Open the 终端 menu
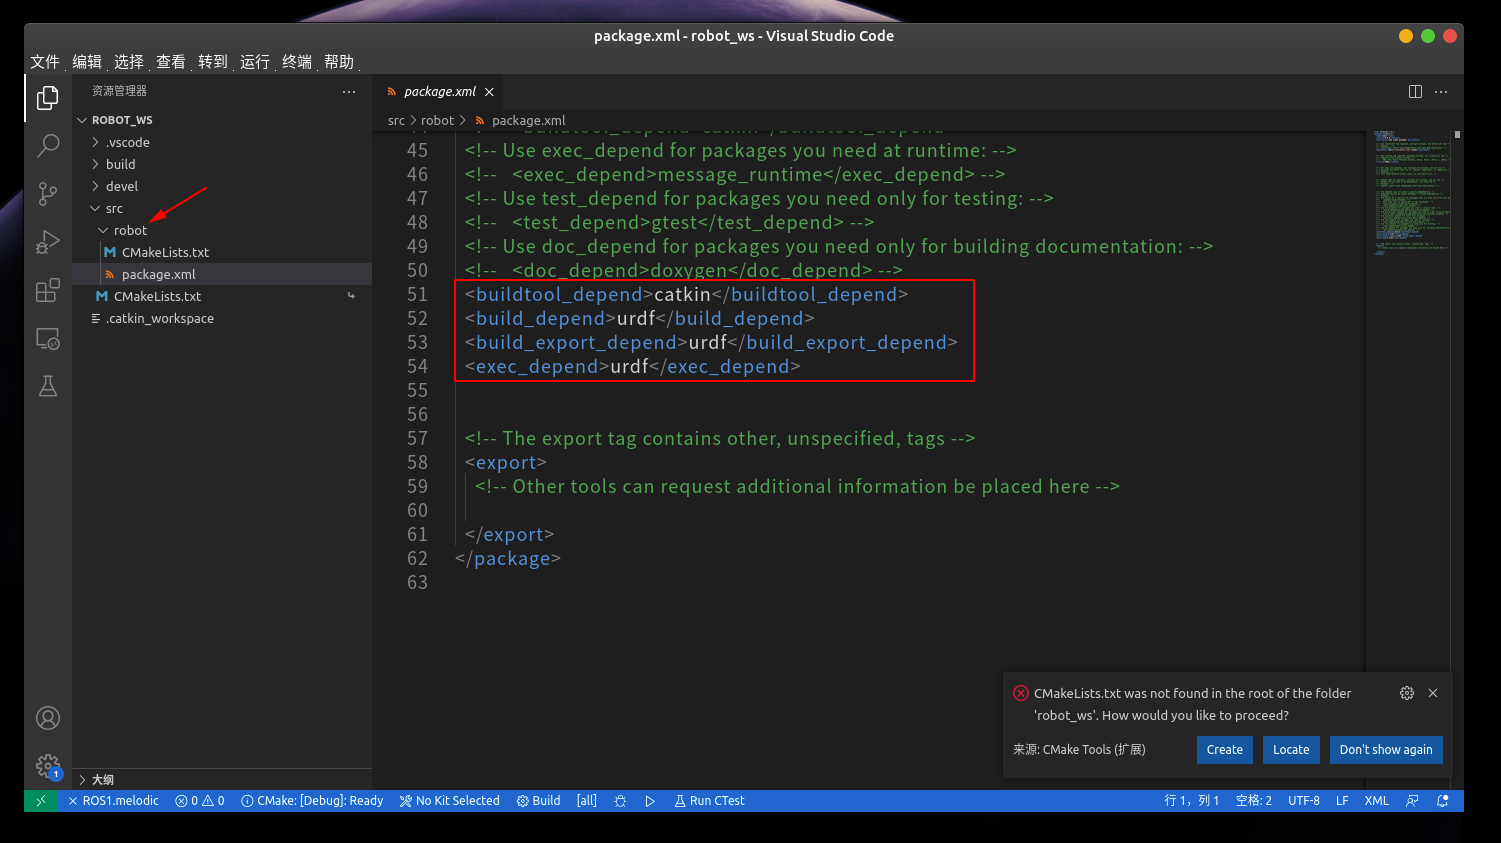Viewport: 1501px width, 843px height. click(x=297, y=62)
